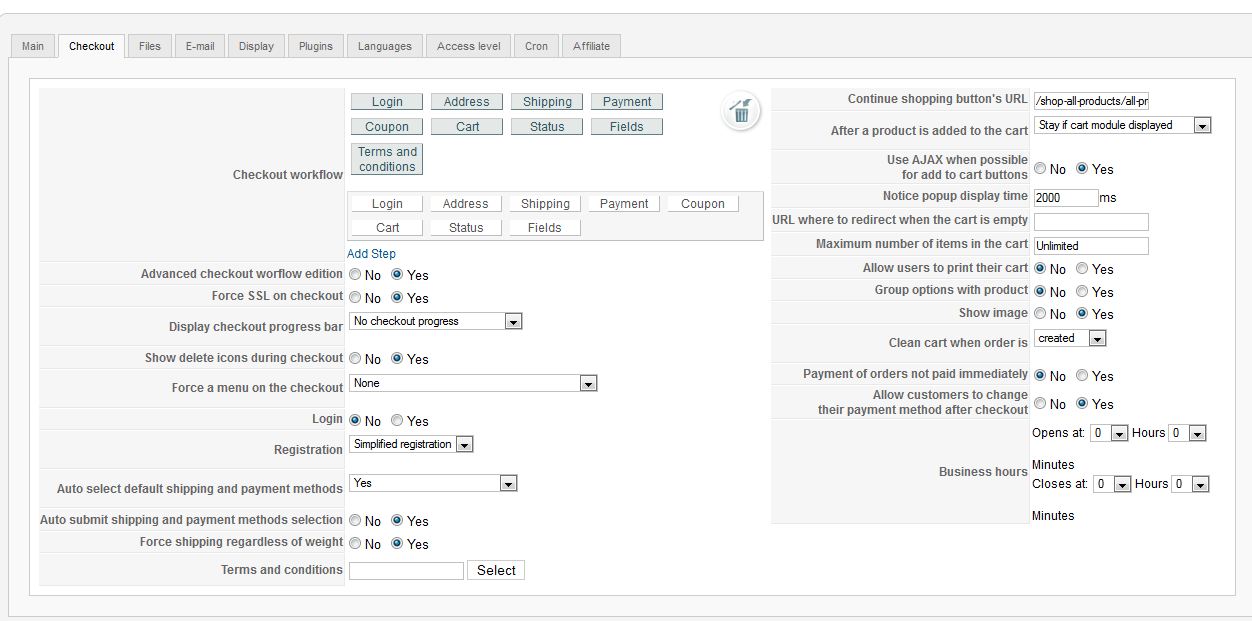The image size is (1252, 621).
Task: Select No for Show image
Action: [x=1039, y=314]
